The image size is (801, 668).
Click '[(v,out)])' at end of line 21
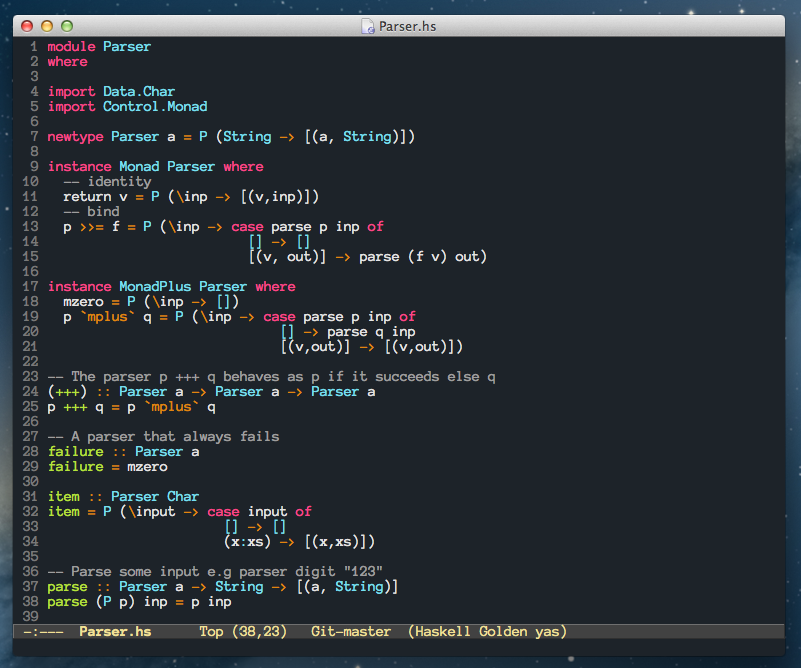coord(424,347)
